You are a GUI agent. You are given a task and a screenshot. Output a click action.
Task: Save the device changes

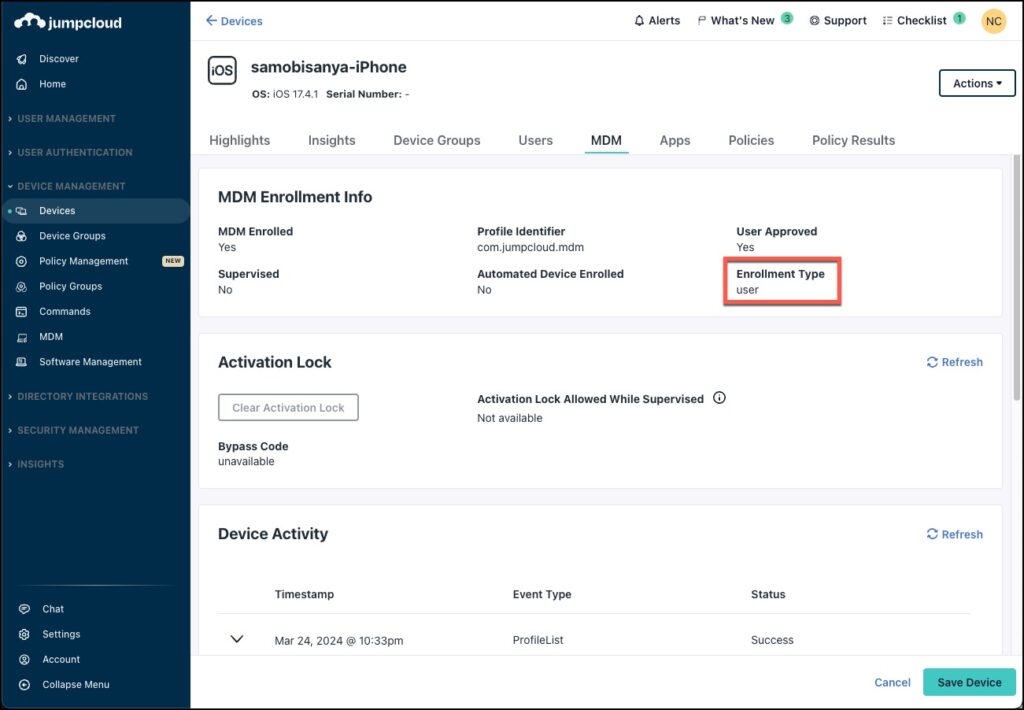(x=969, y=682)
